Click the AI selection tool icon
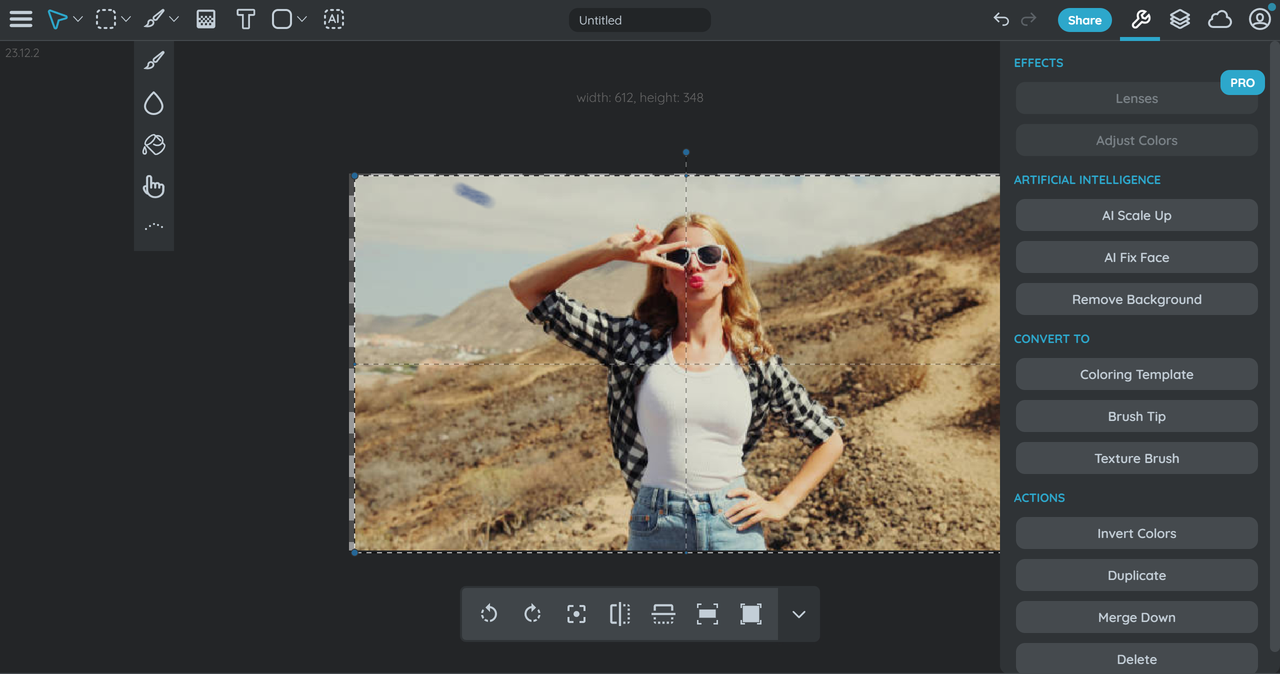This screenshot has width=1280, height=674. click(334, 19)
